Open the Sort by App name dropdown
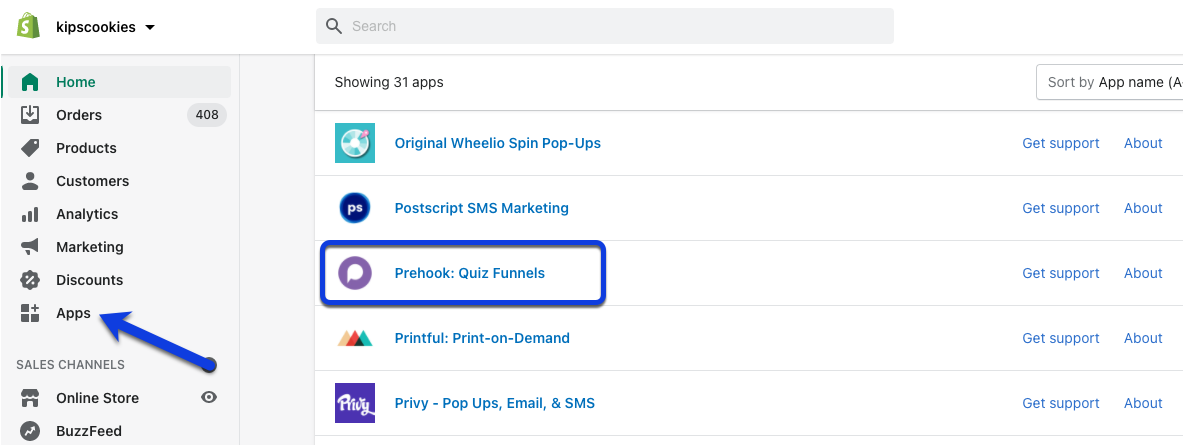 click(1109, 82)
